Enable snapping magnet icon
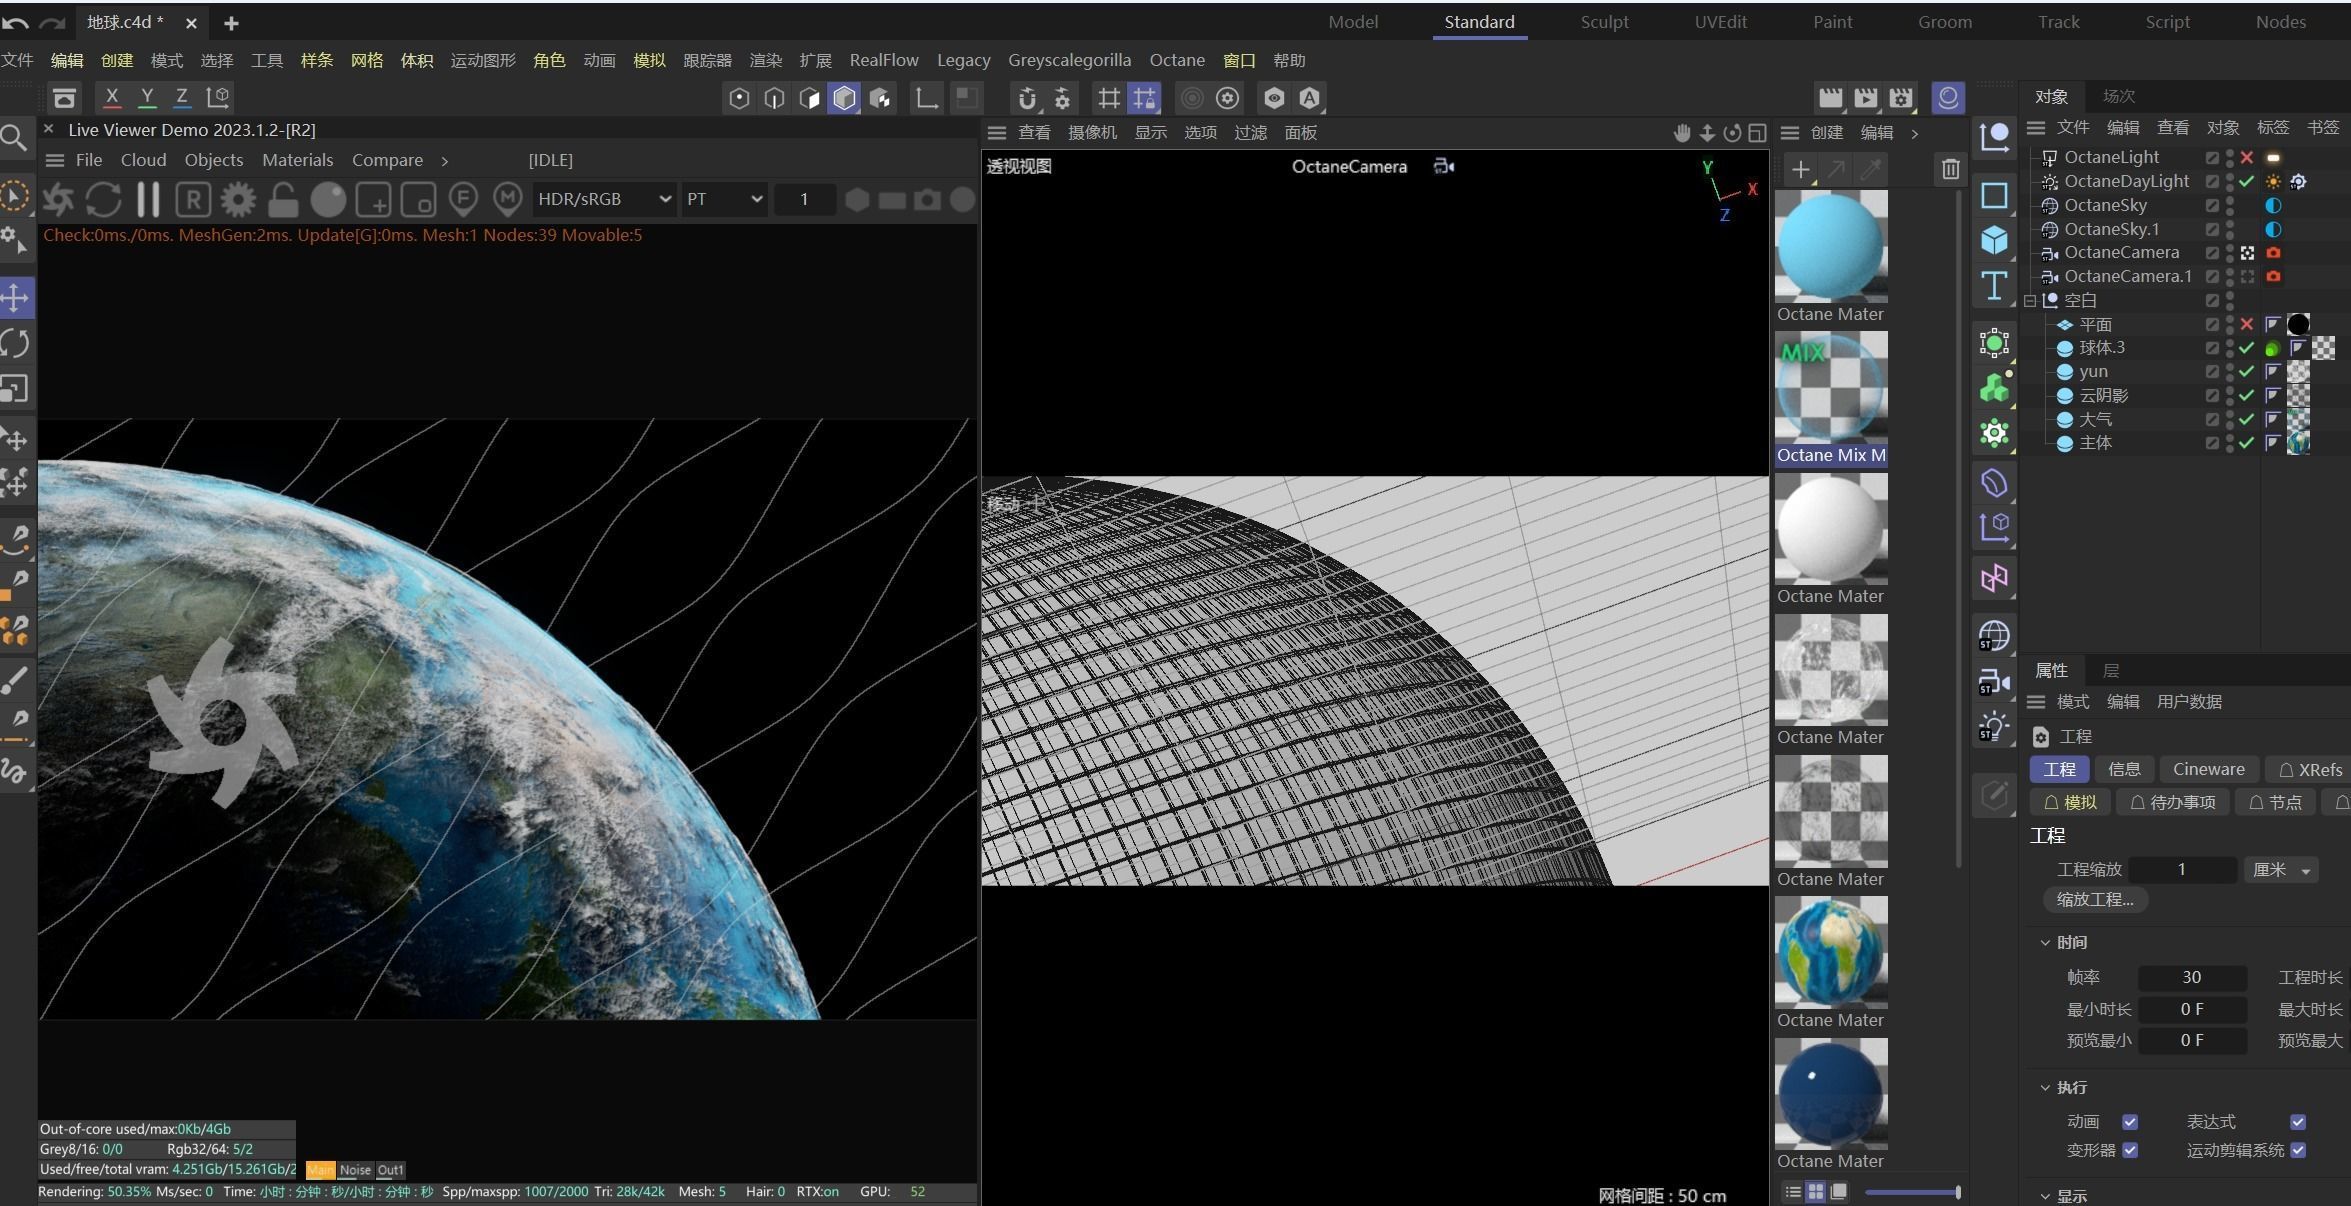The width and height of the screenshot is (2351, 1206). [1027, 97]
